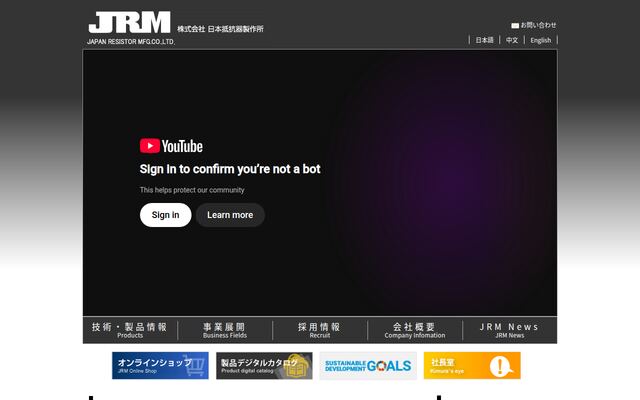Screen dimensions: 640x400
Task: Click the JRM logo in the header
Action: 129,22
